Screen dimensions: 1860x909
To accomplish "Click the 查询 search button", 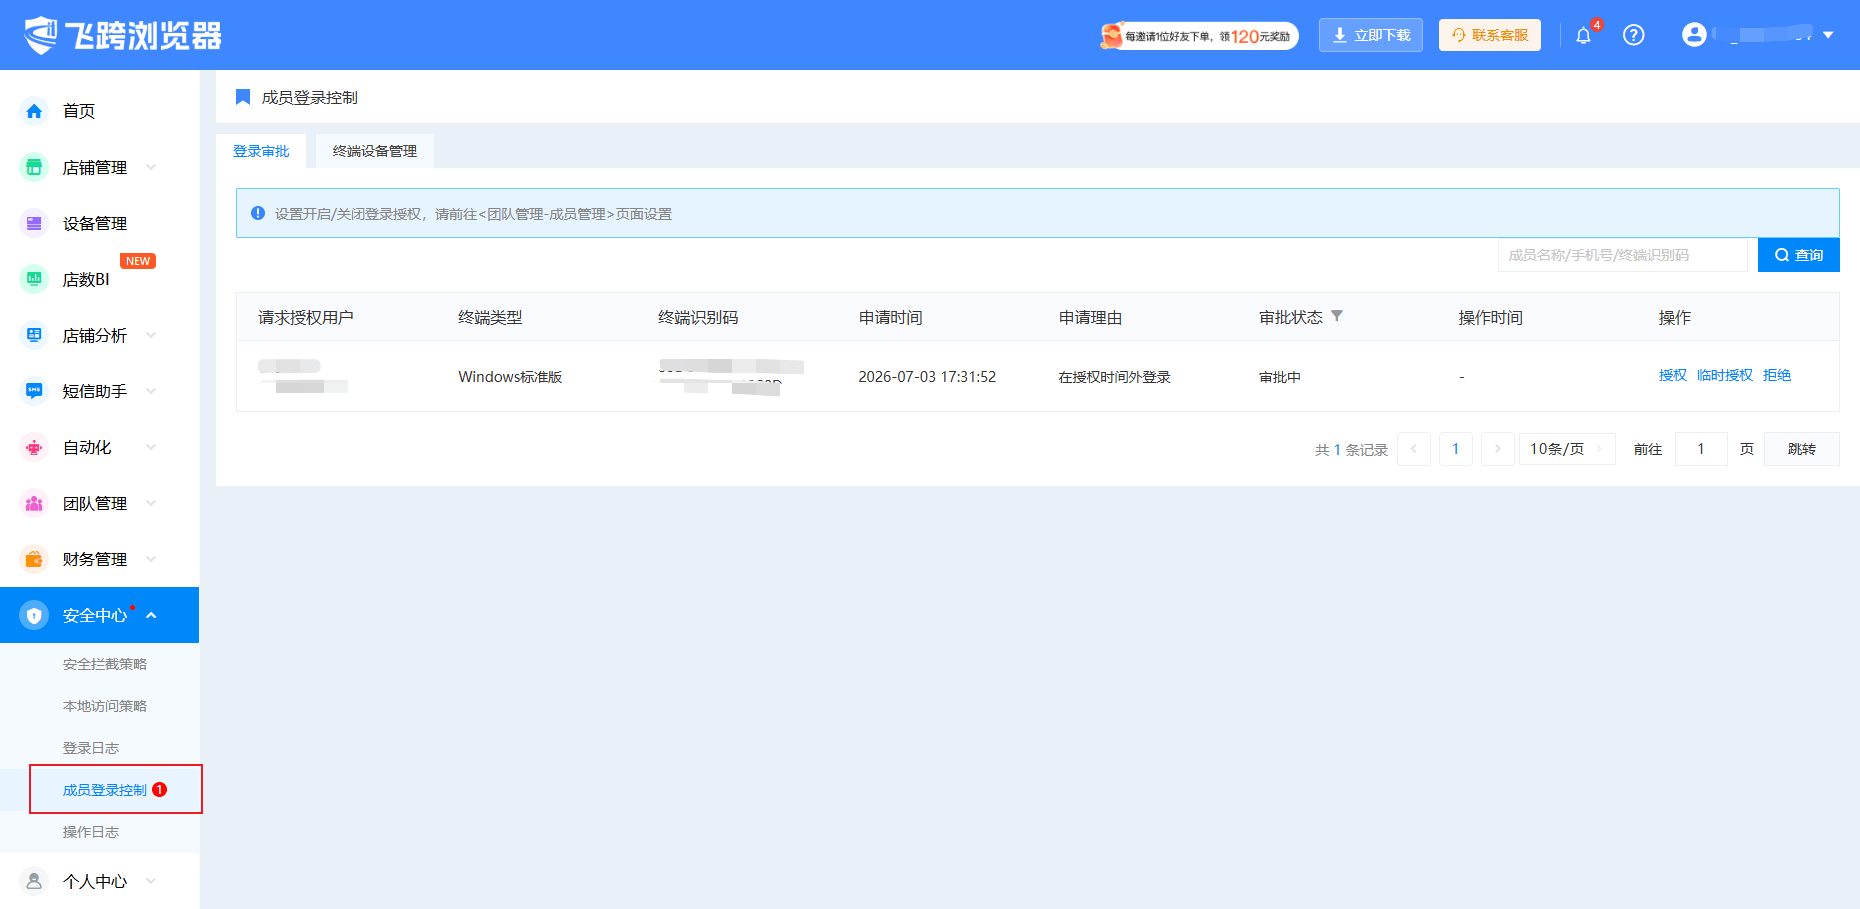I will tap(1799, 255).
